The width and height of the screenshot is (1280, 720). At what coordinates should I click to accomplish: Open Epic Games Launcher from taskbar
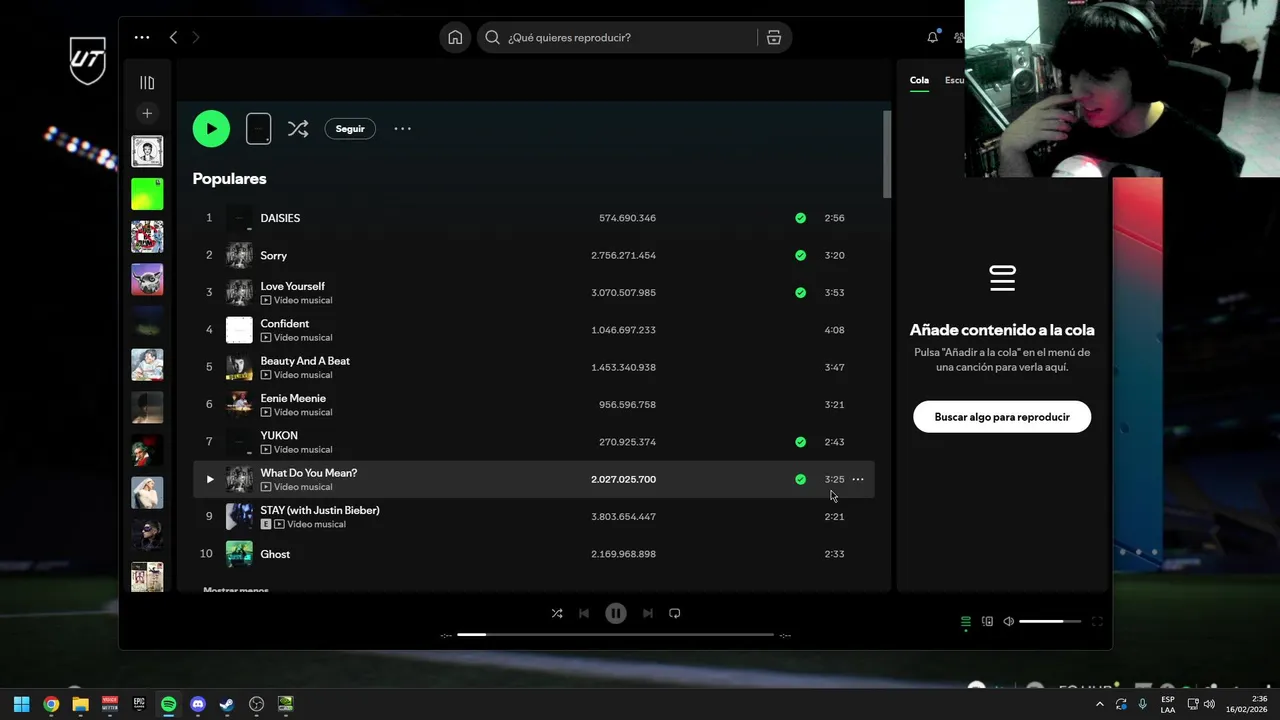(x=139, y=704)
